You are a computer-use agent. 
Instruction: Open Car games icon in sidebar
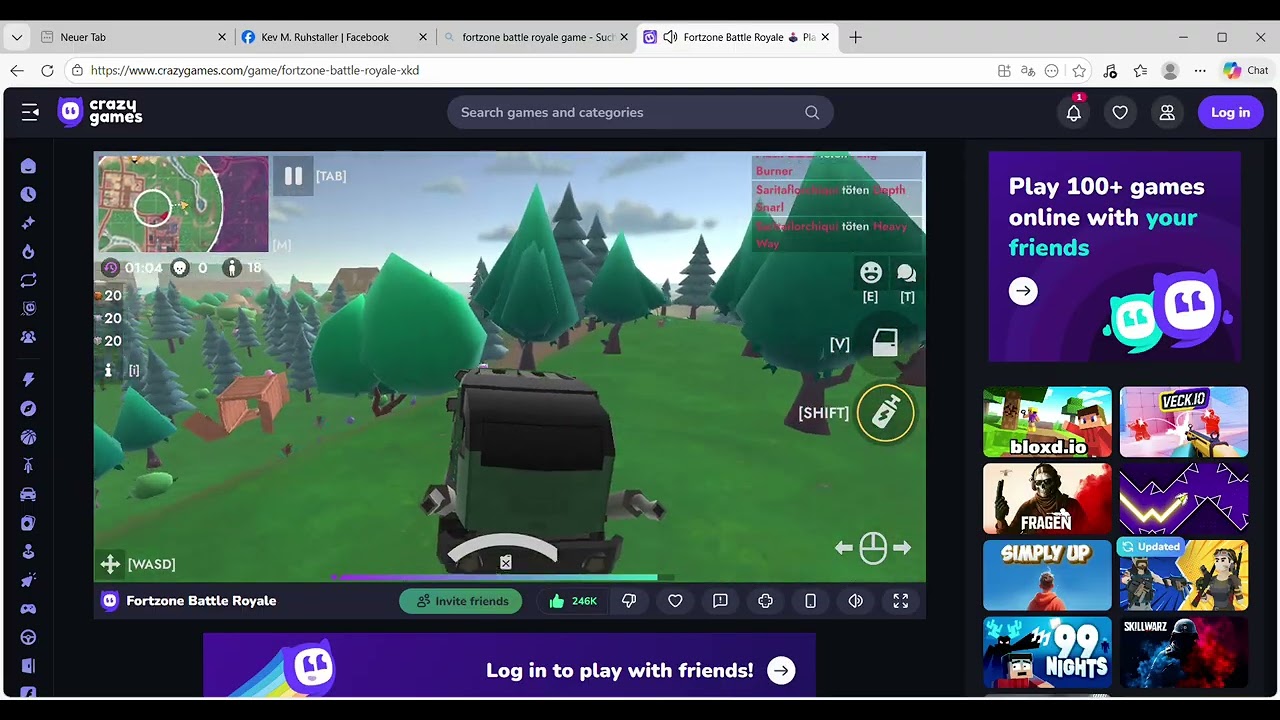click(28, 494)
